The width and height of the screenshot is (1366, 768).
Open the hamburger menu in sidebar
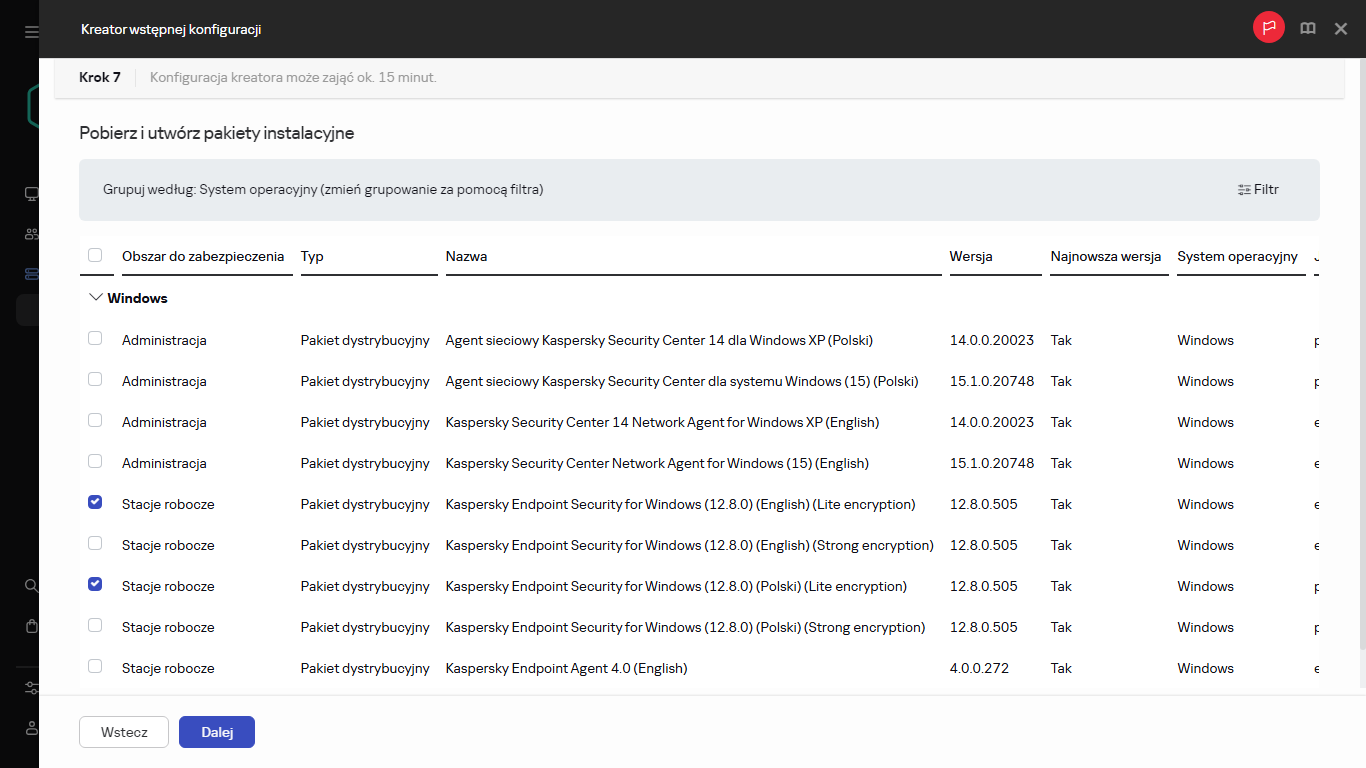(31, 32)
